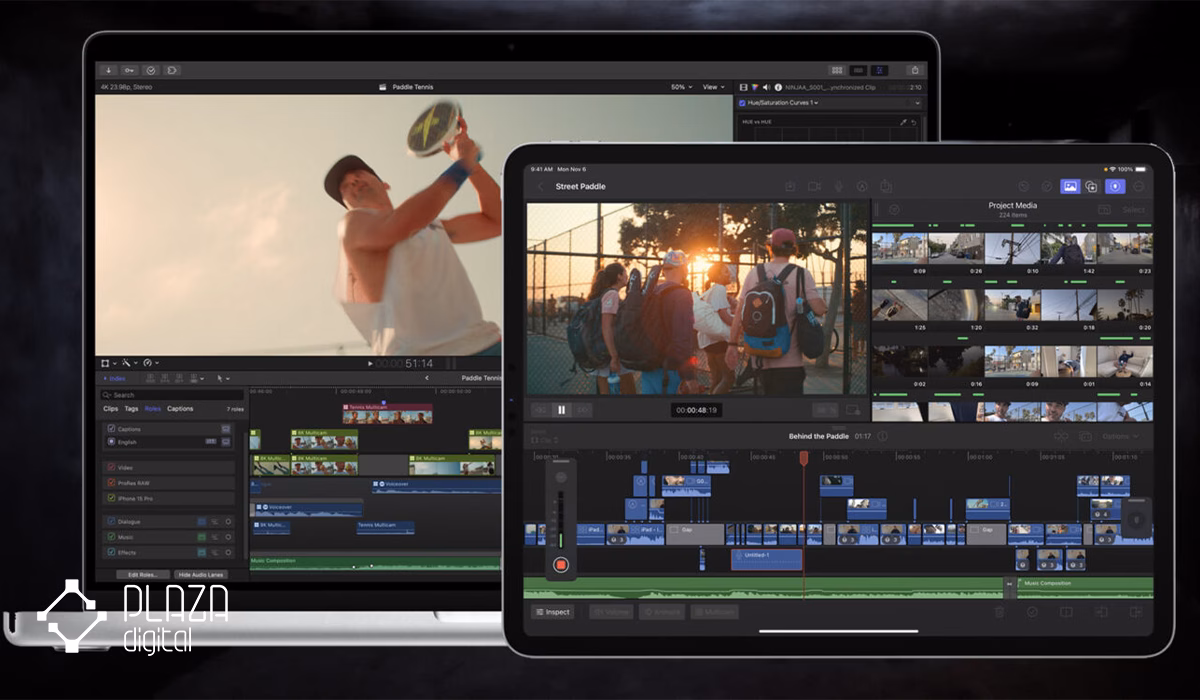Toggle the iPhone 15 Pro role checkbox
This screenshot has width=1200, height=700.
pyautogui.click(x=111, y=498)
